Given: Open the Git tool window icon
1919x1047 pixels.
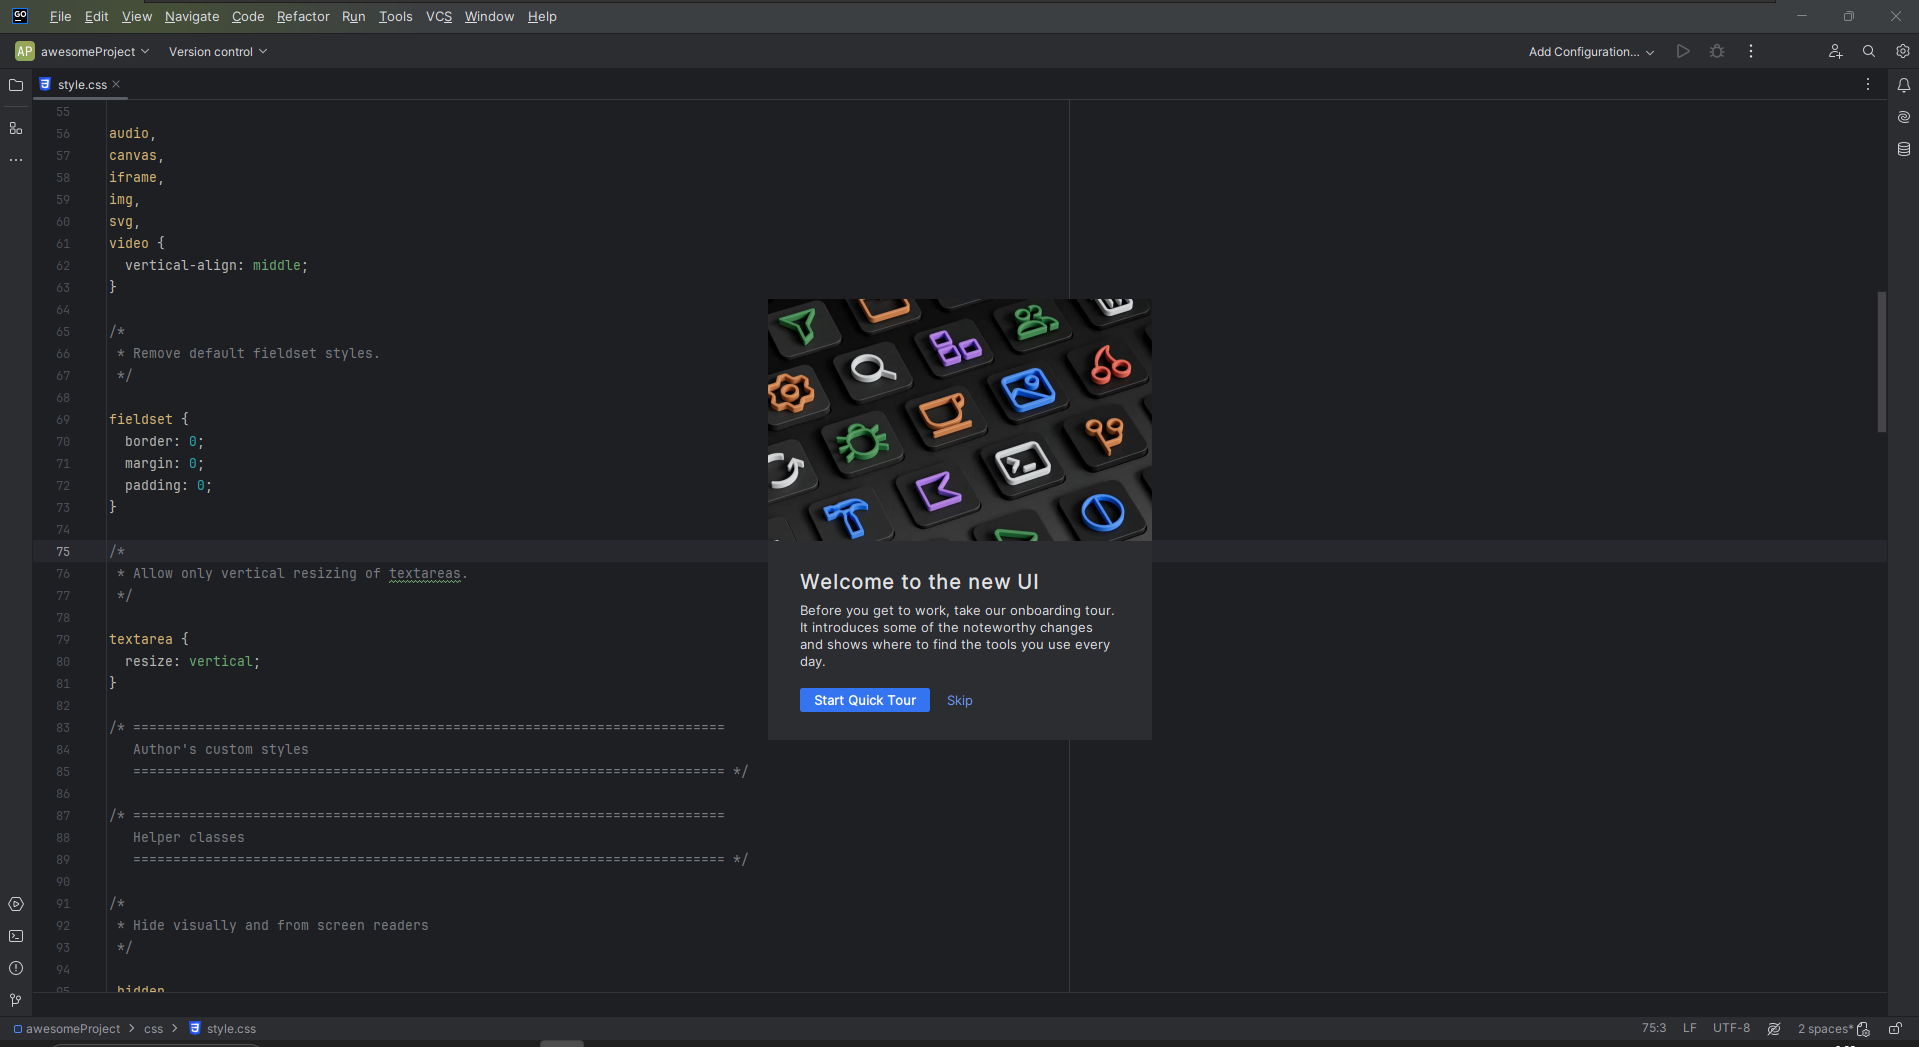Looking at the screenshot, I should pyautogui.click(x=16, y=1000).
